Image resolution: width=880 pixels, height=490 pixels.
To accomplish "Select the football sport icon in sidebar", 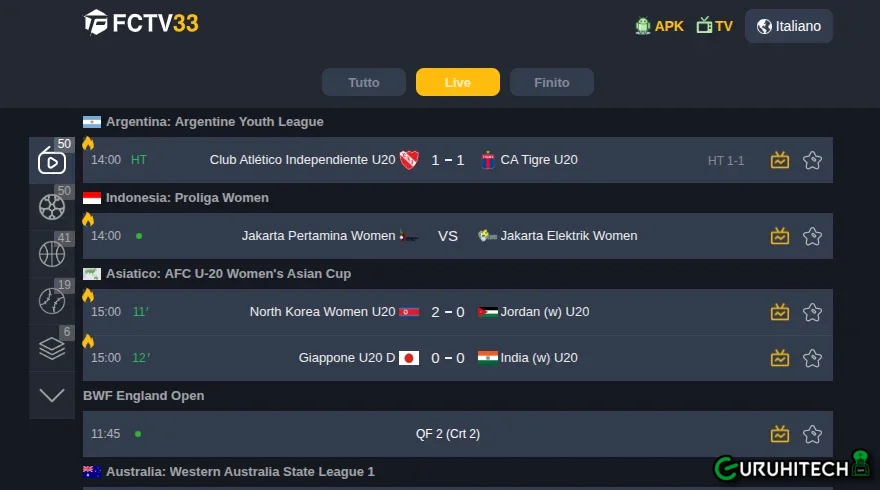I will (52, 207).
